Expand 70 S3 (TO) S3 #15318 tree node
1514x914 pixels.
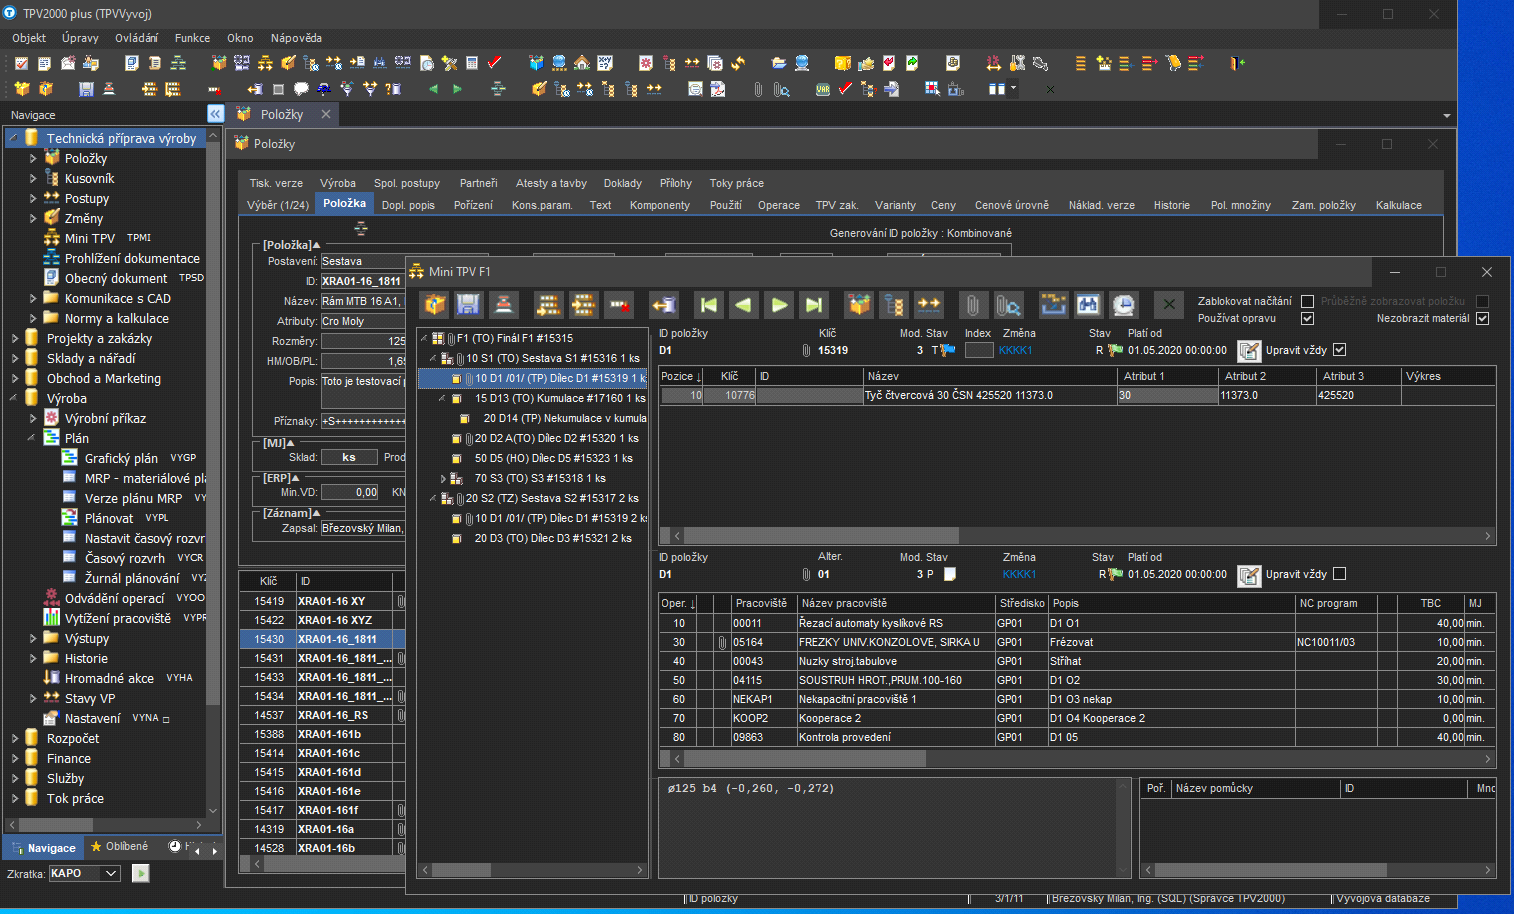[443, 478]
